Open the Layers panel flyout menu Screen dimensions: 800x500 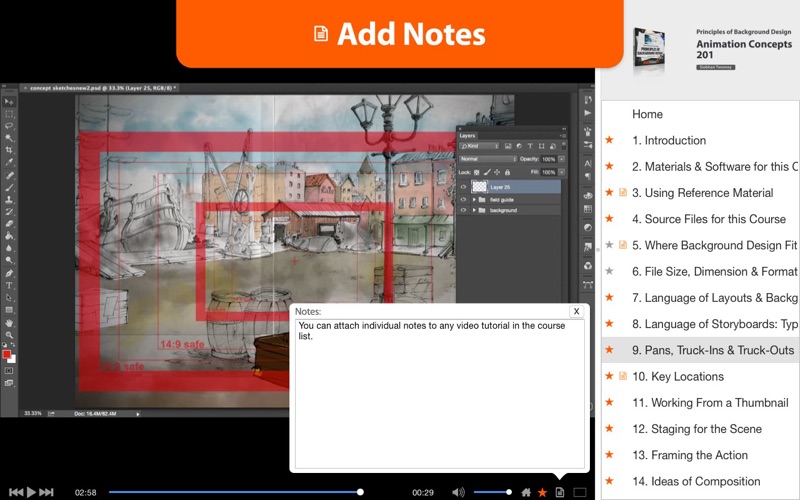pos(562,136)
